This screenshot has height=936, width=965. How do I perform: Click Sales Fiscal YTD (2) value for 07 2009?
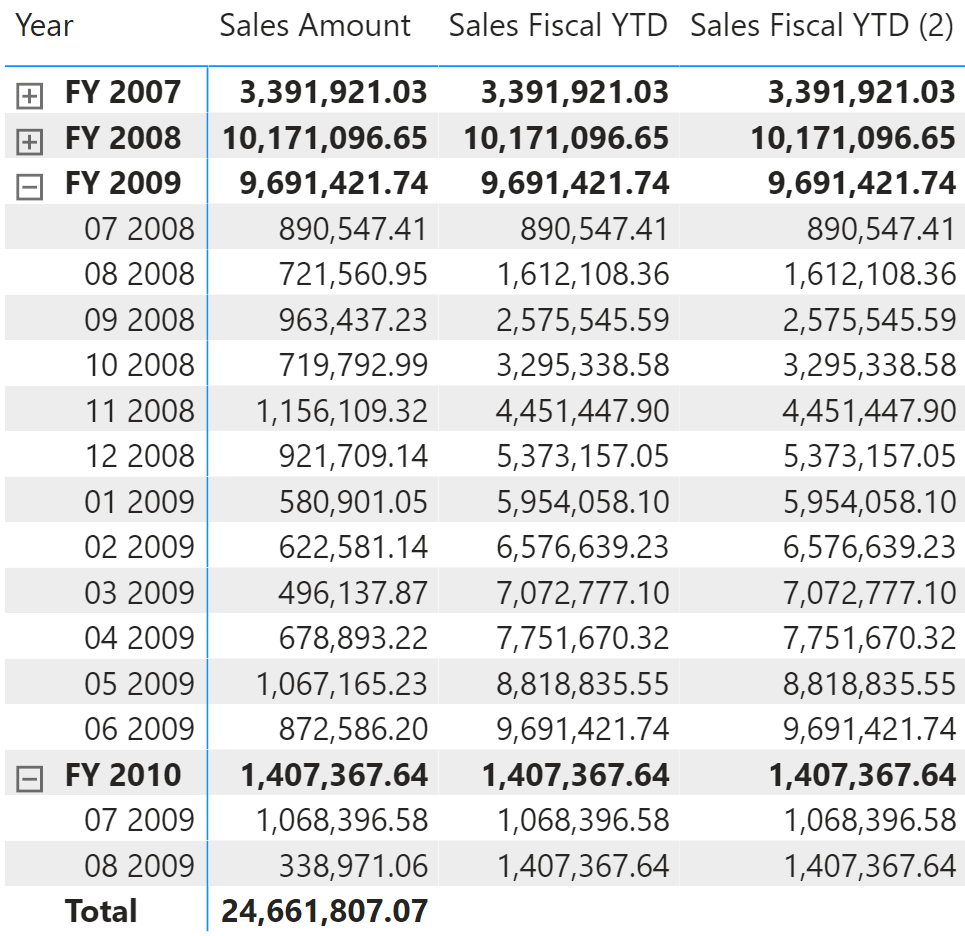tap(870, 820)
